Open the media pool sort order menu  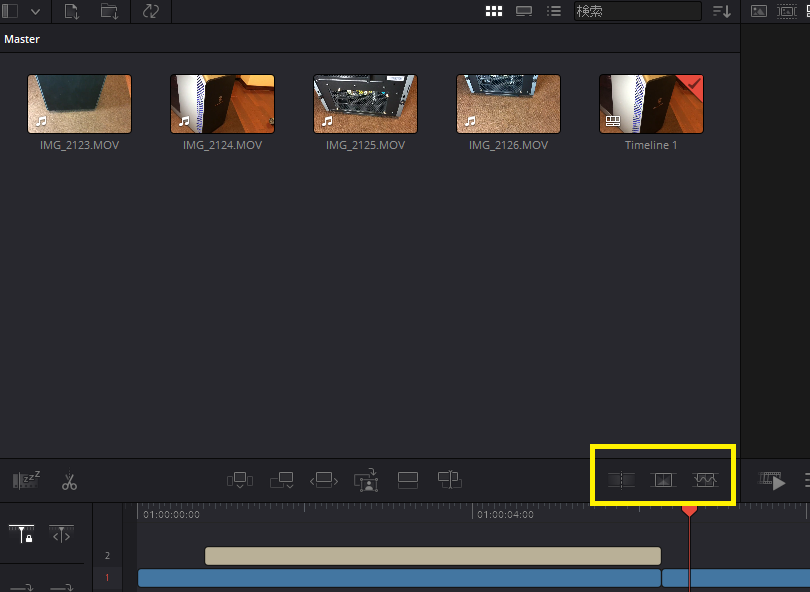coord(722,11)
